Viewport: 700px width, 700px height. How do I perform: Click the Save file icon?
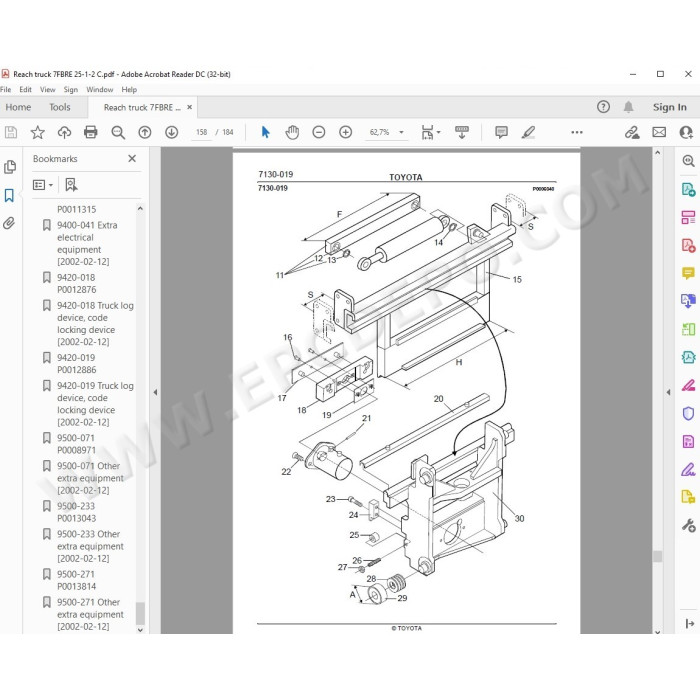(x=11, y=132)
